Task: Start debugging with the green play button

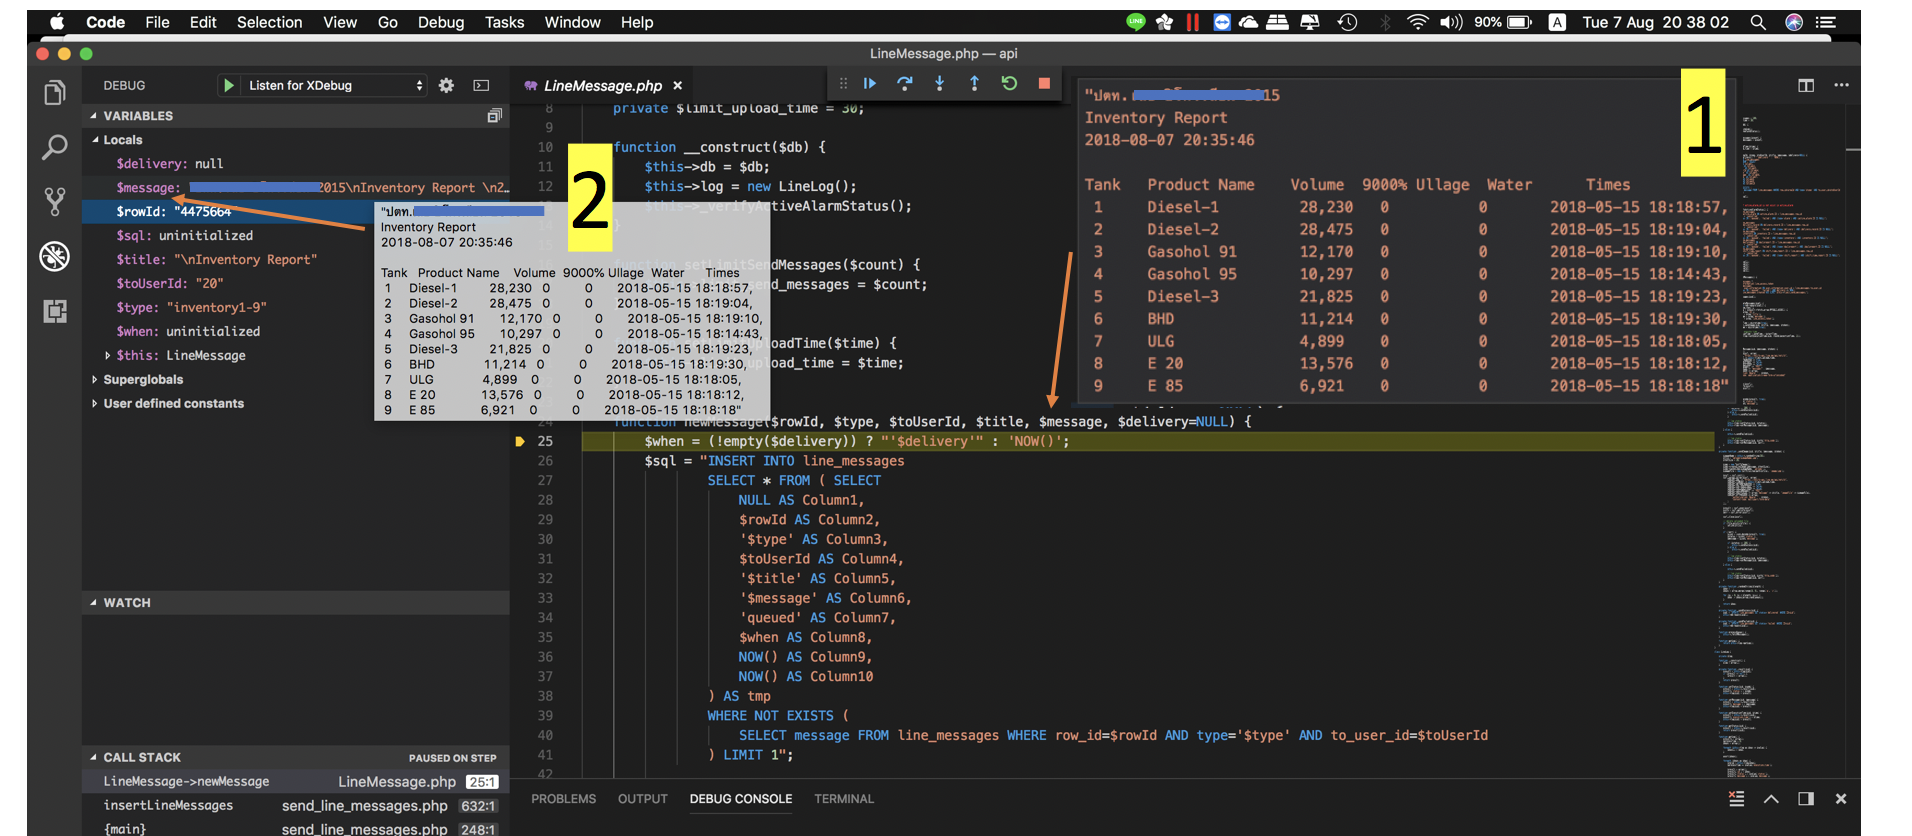Action: (229, 86)
